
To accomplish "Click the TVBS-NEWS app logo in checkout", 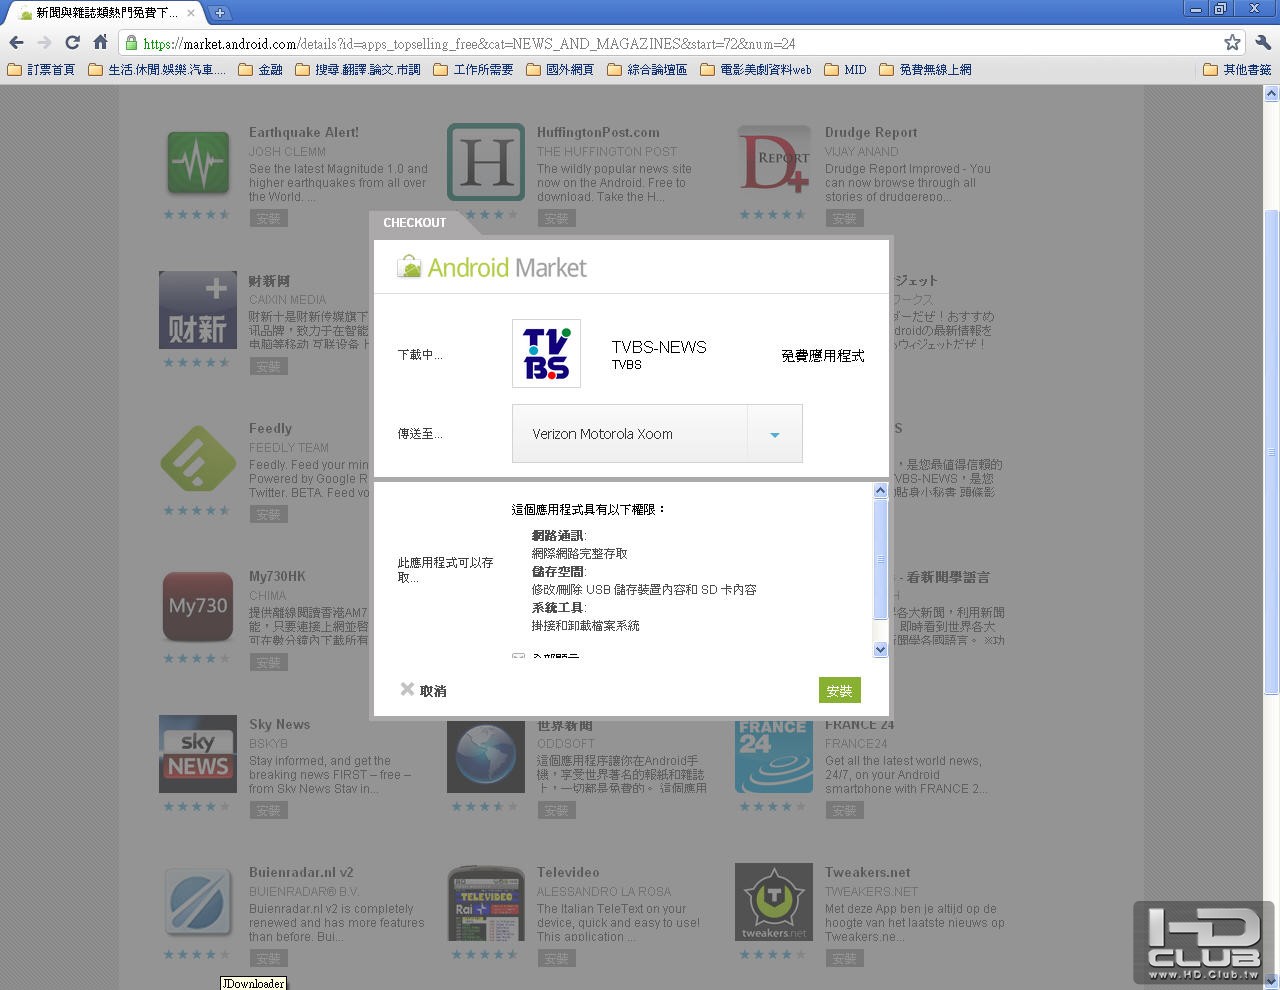I will (546, 353).
